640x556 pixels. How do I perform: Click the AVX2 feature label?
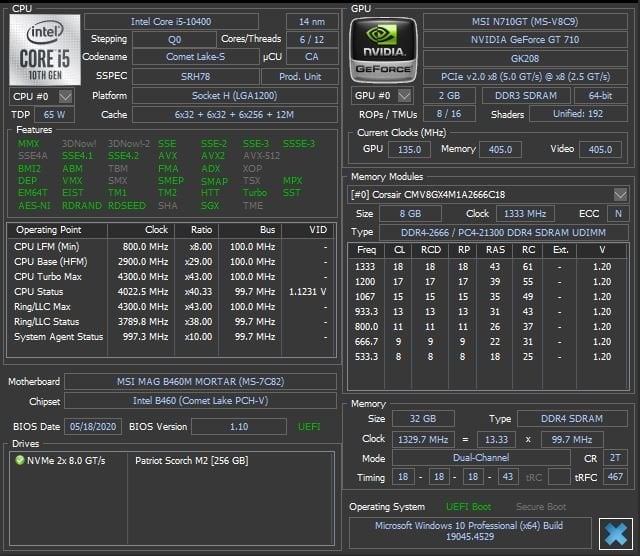pos(213,156)
